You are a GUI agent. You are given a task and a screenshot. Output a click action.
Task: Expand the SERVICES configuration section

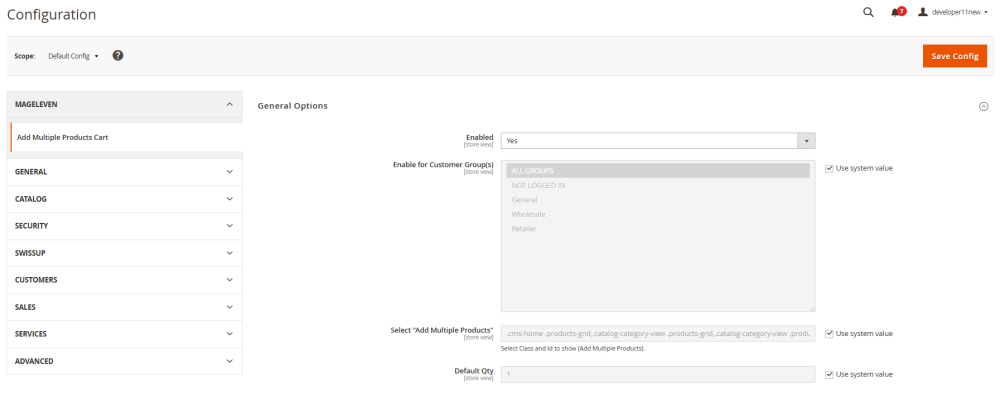125,334
